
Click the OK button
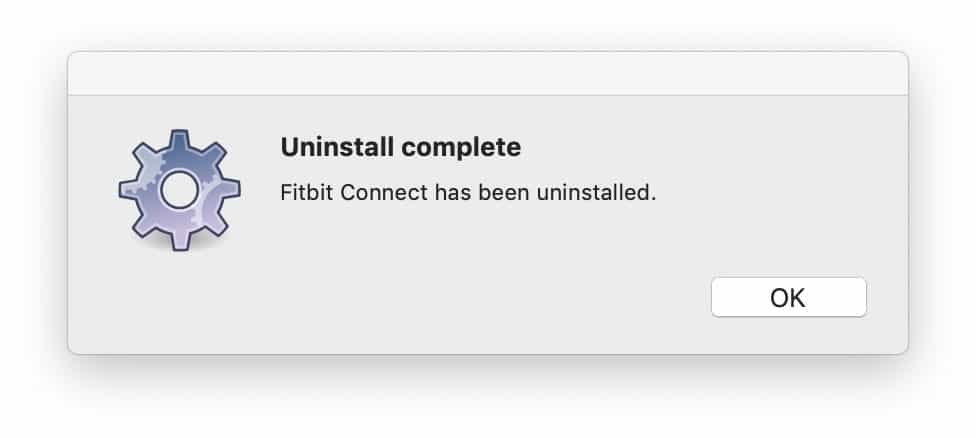tap(788, 297)
